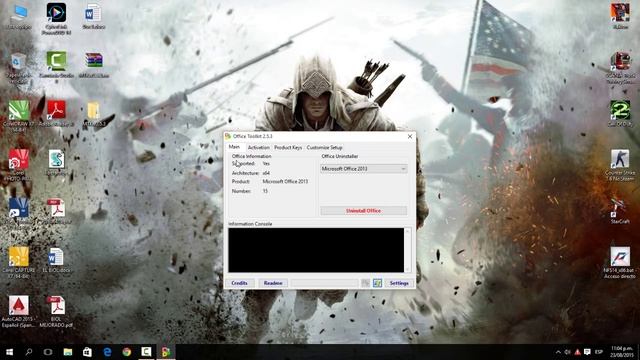Screen dimensions: 640x360
Task: Click the Office Toolkit title bar icon
Action: click(228, 136)
